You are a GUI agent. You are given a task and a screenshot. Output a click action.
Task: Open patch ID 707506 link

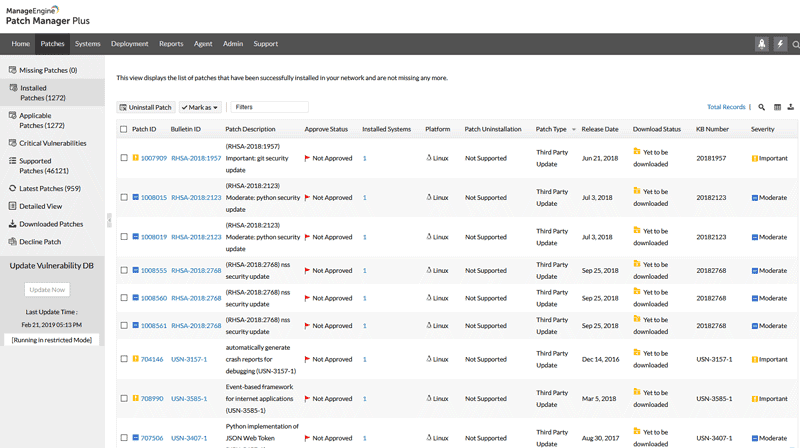[x=152, y=438]
